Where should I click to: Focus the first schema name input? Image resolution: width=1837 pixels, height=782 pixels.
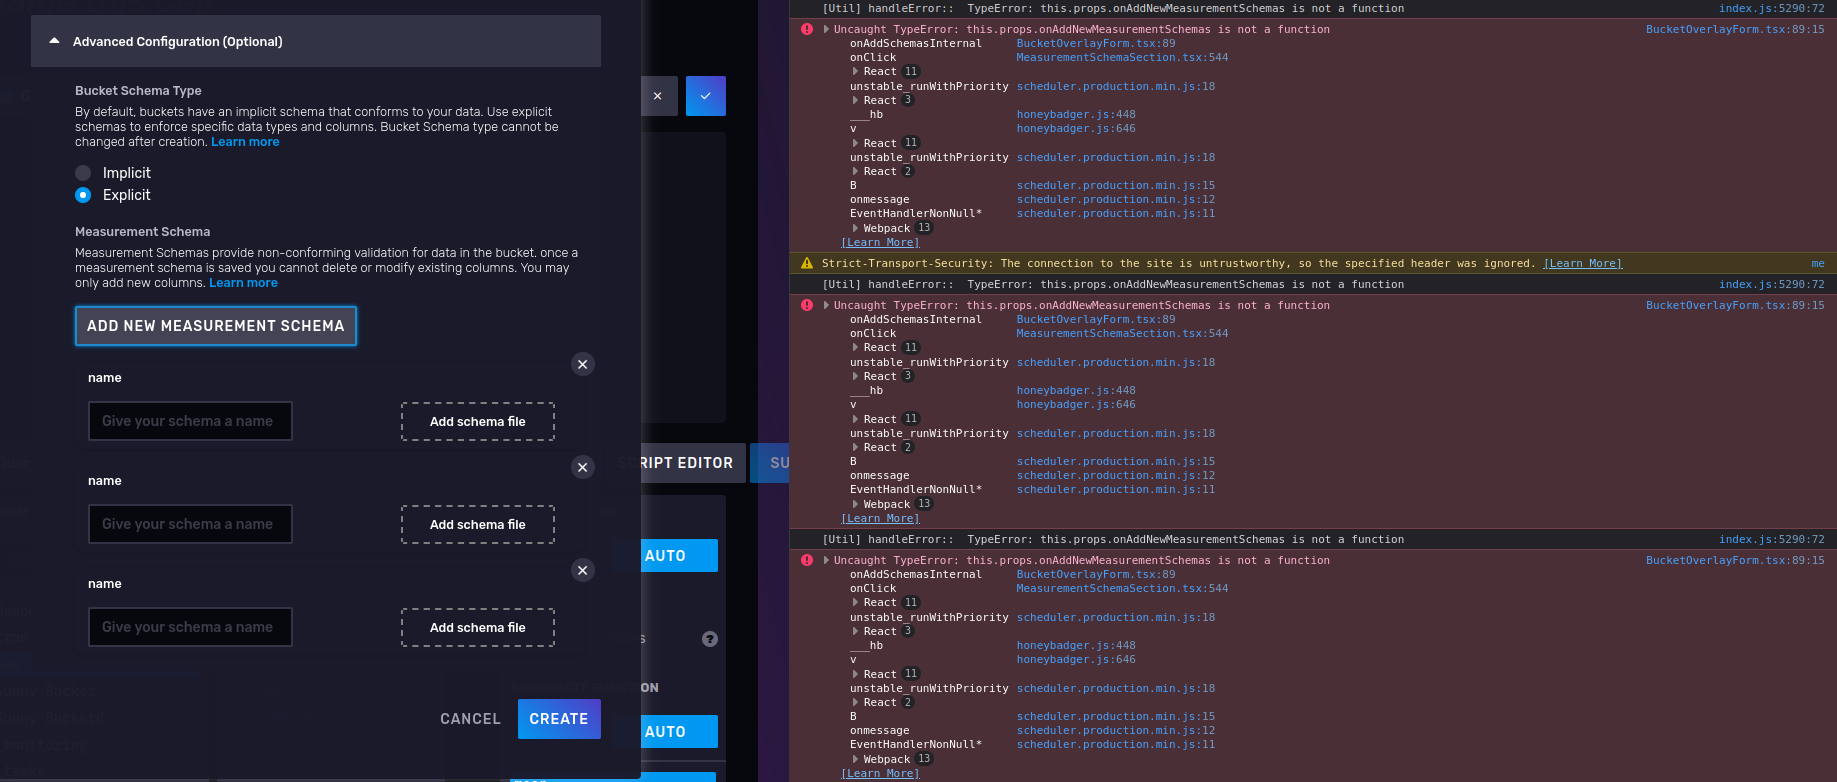click(x=190, y=421)
